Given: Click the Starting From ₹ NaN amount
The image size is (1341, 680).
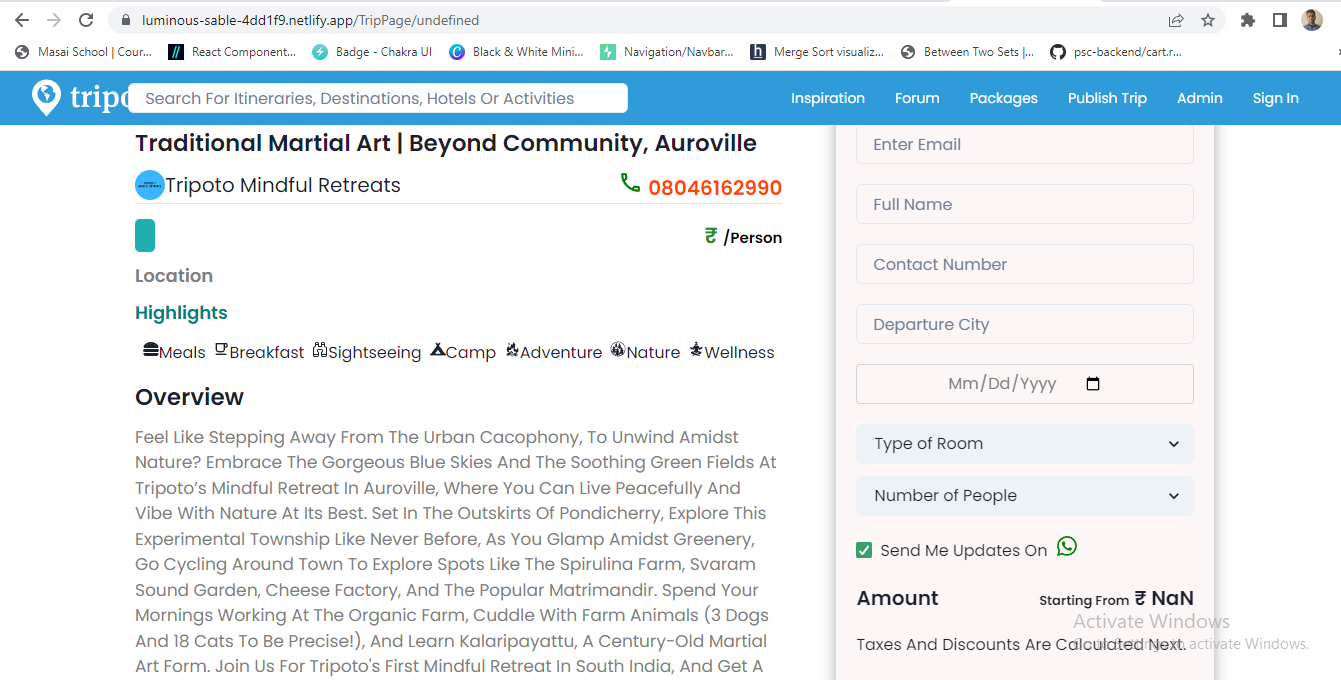Looking at the screenshot, I should (x=1116, y=598).
